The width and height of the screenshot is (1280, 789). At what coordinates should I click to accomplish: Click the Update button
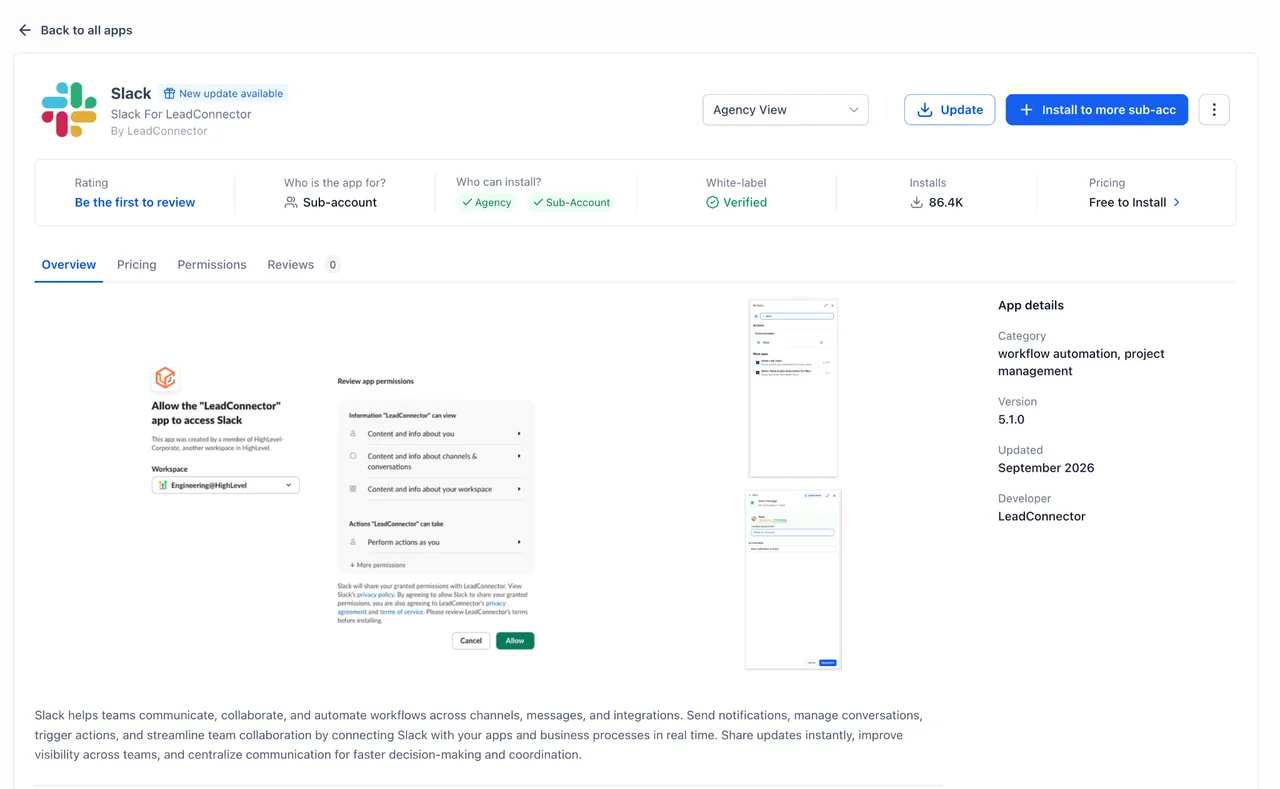949,110
